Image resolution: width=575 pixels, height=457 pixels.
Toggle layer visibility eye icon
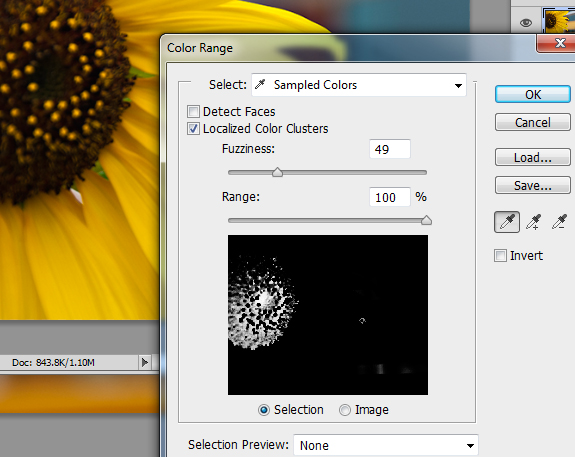tap(526, 23)
